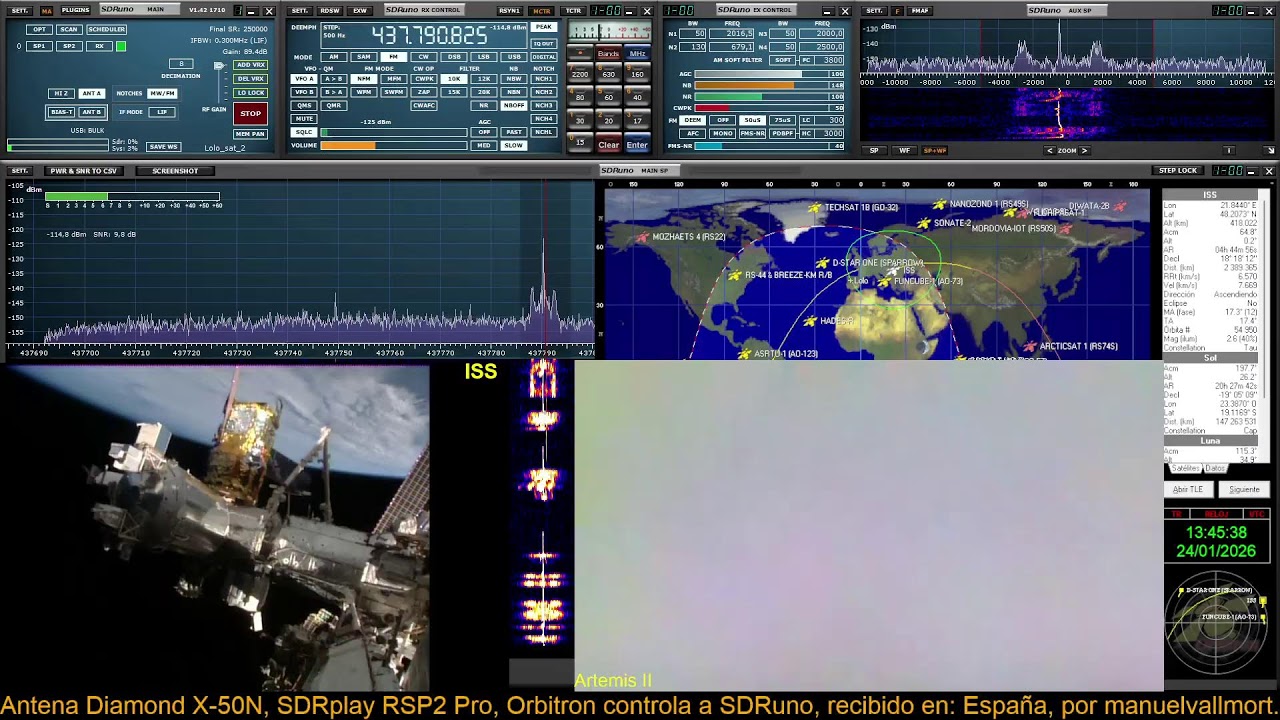Screen dimensions: 1280x720
Task: Open the OPT options button
Action: click(x=39, y=30)
